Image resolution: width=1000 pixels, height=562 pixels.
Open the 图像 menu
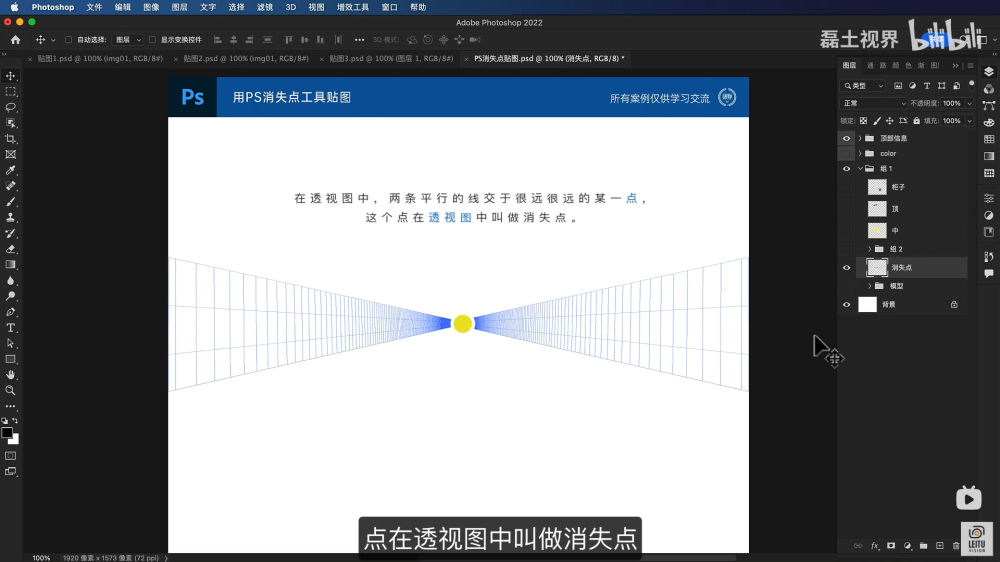151,7
